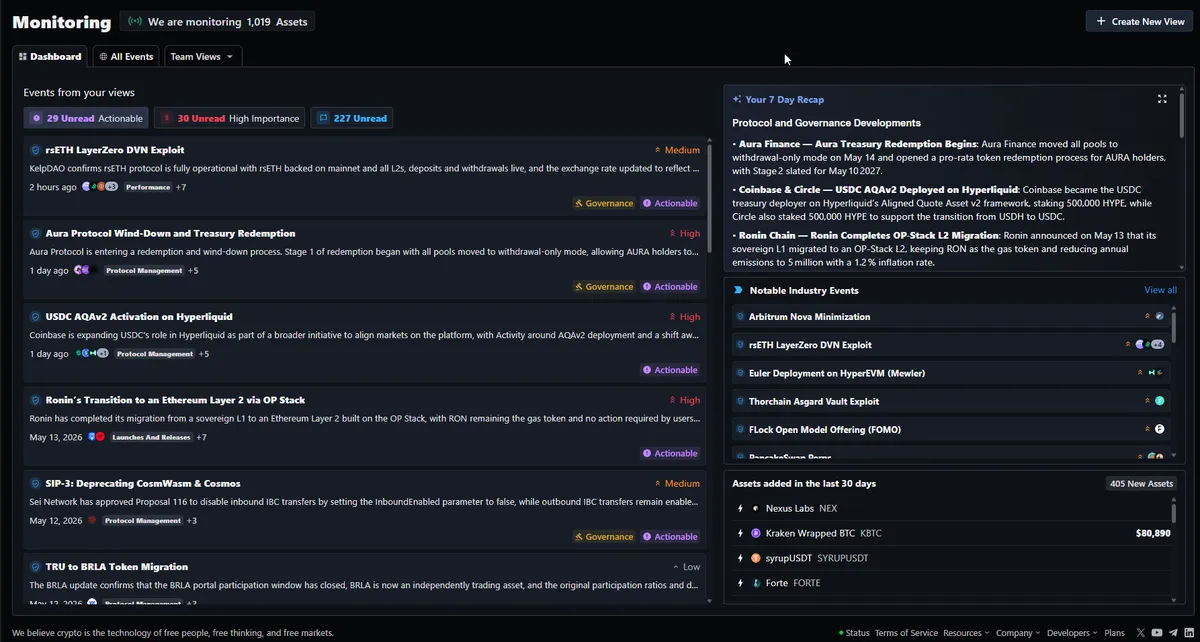Click lightning bolt icon next to Nexus Labs
Viewport: 1200px width, 642px height.
740,508
